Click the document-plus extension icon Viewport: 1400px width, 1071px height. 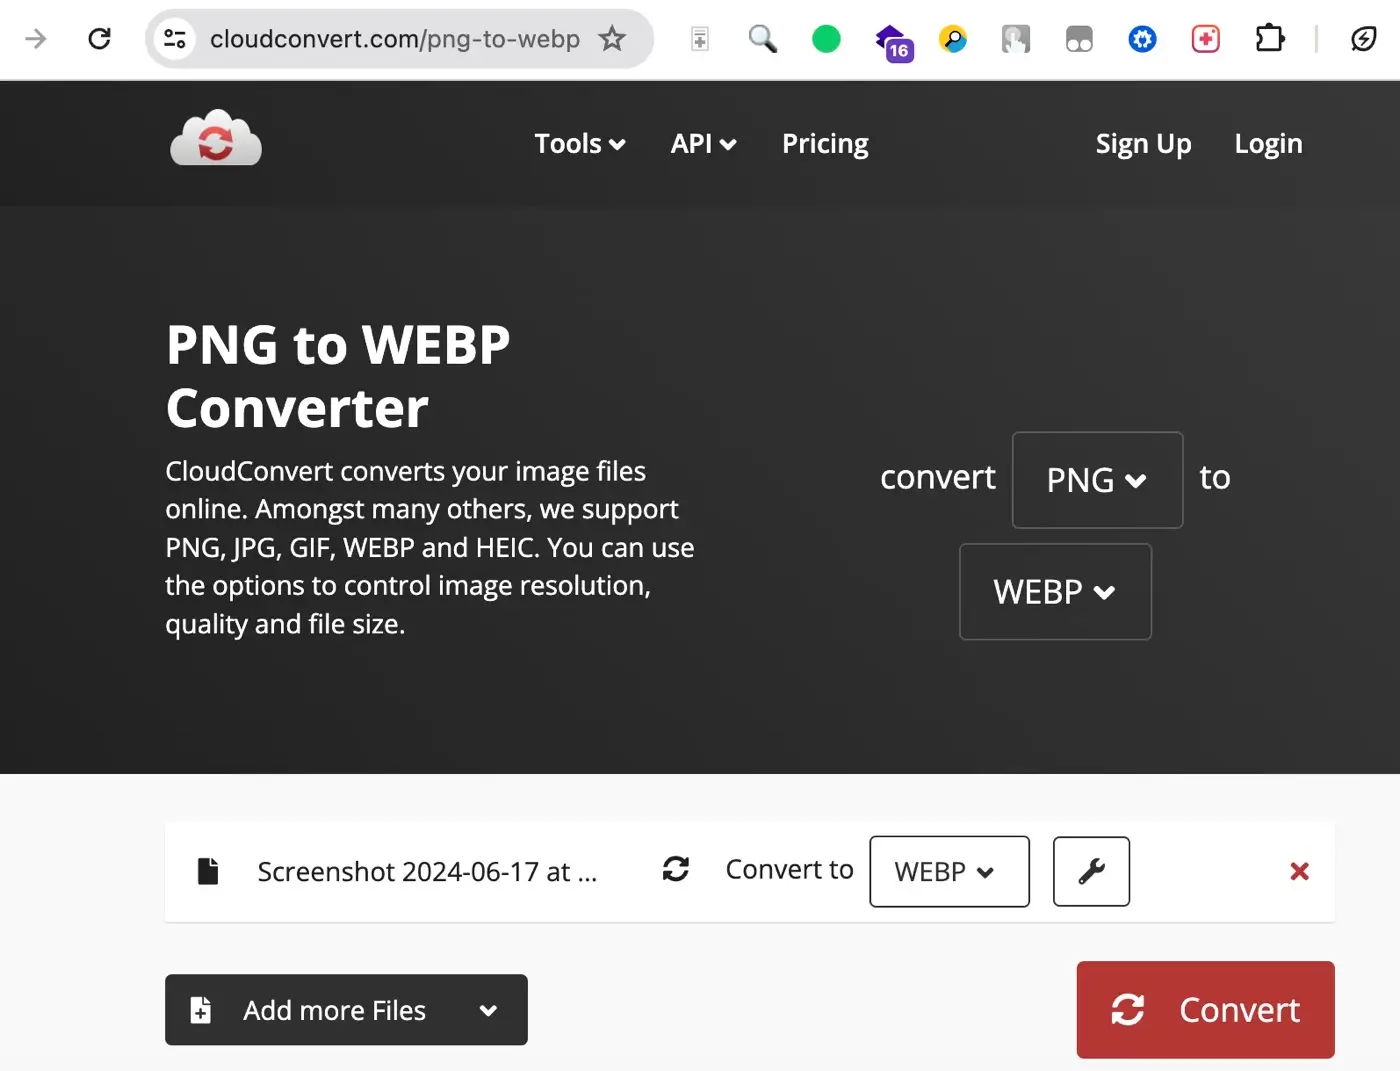[x=700, y=39]
